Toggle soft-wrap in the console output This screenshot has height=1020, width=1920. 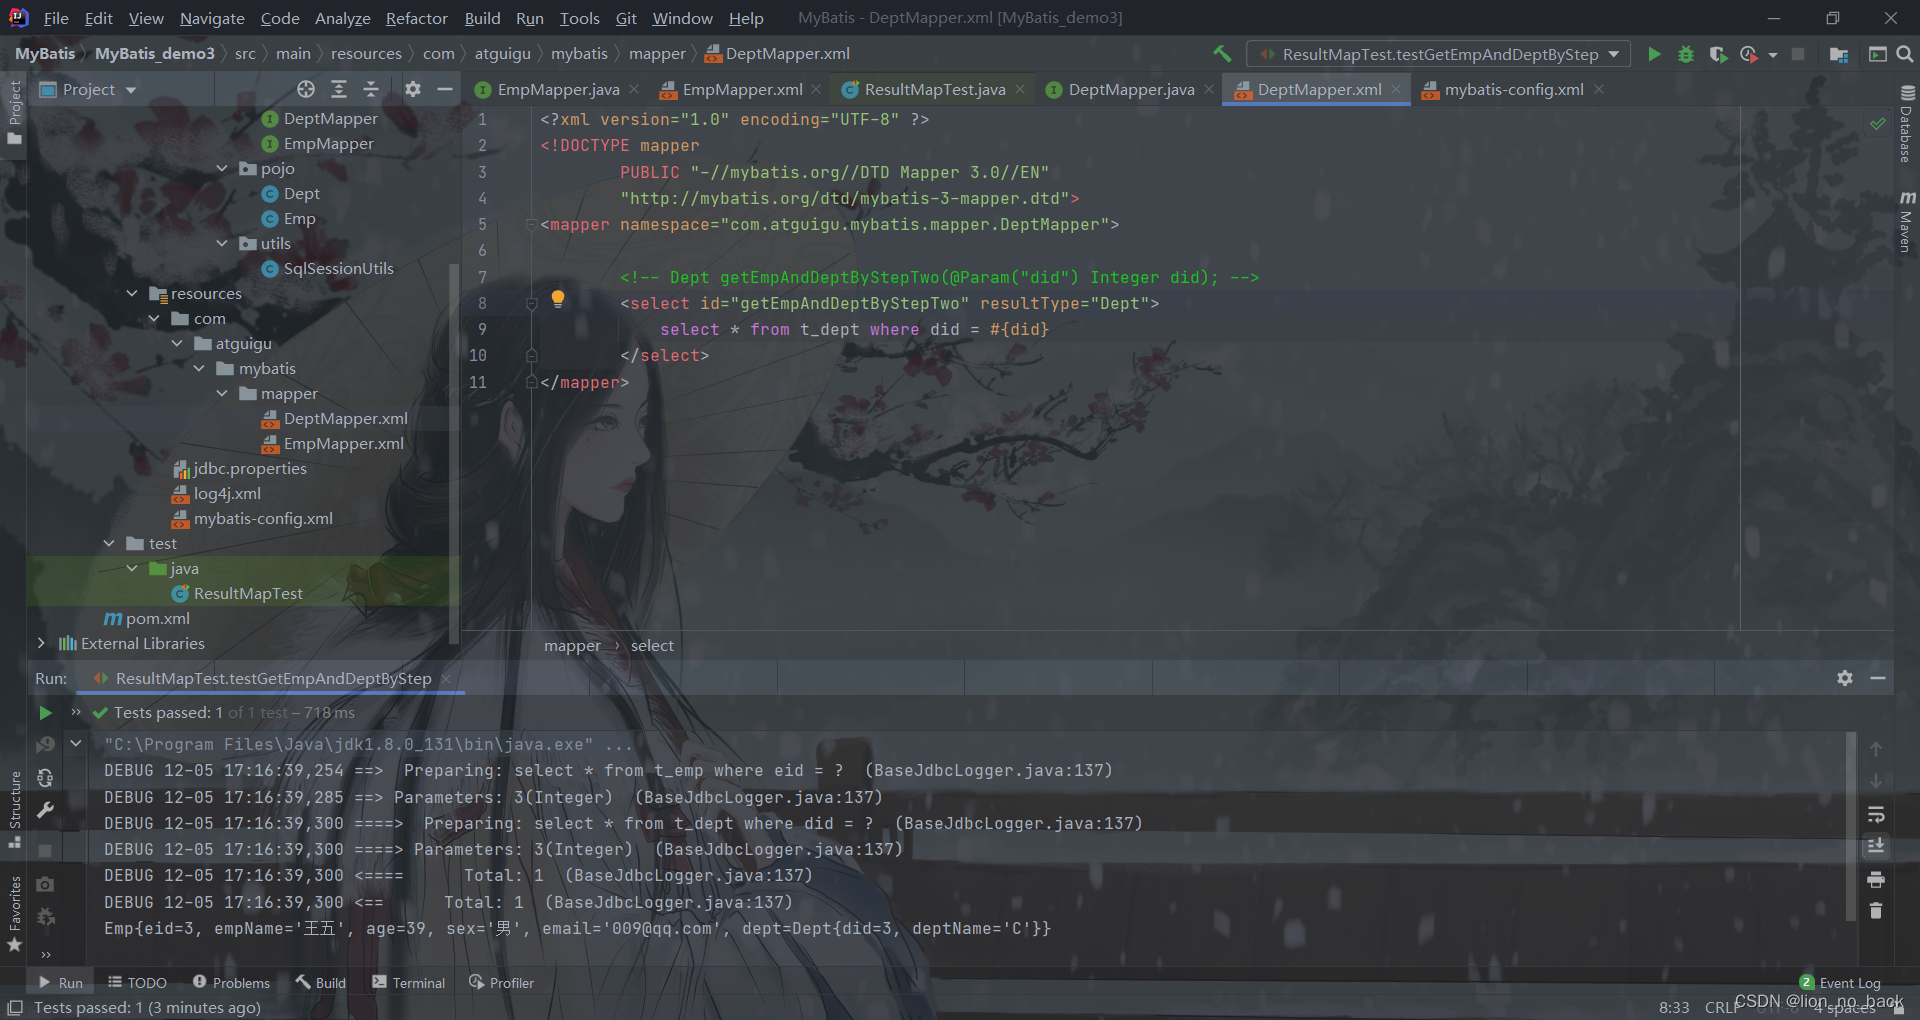coord(1876,814)
